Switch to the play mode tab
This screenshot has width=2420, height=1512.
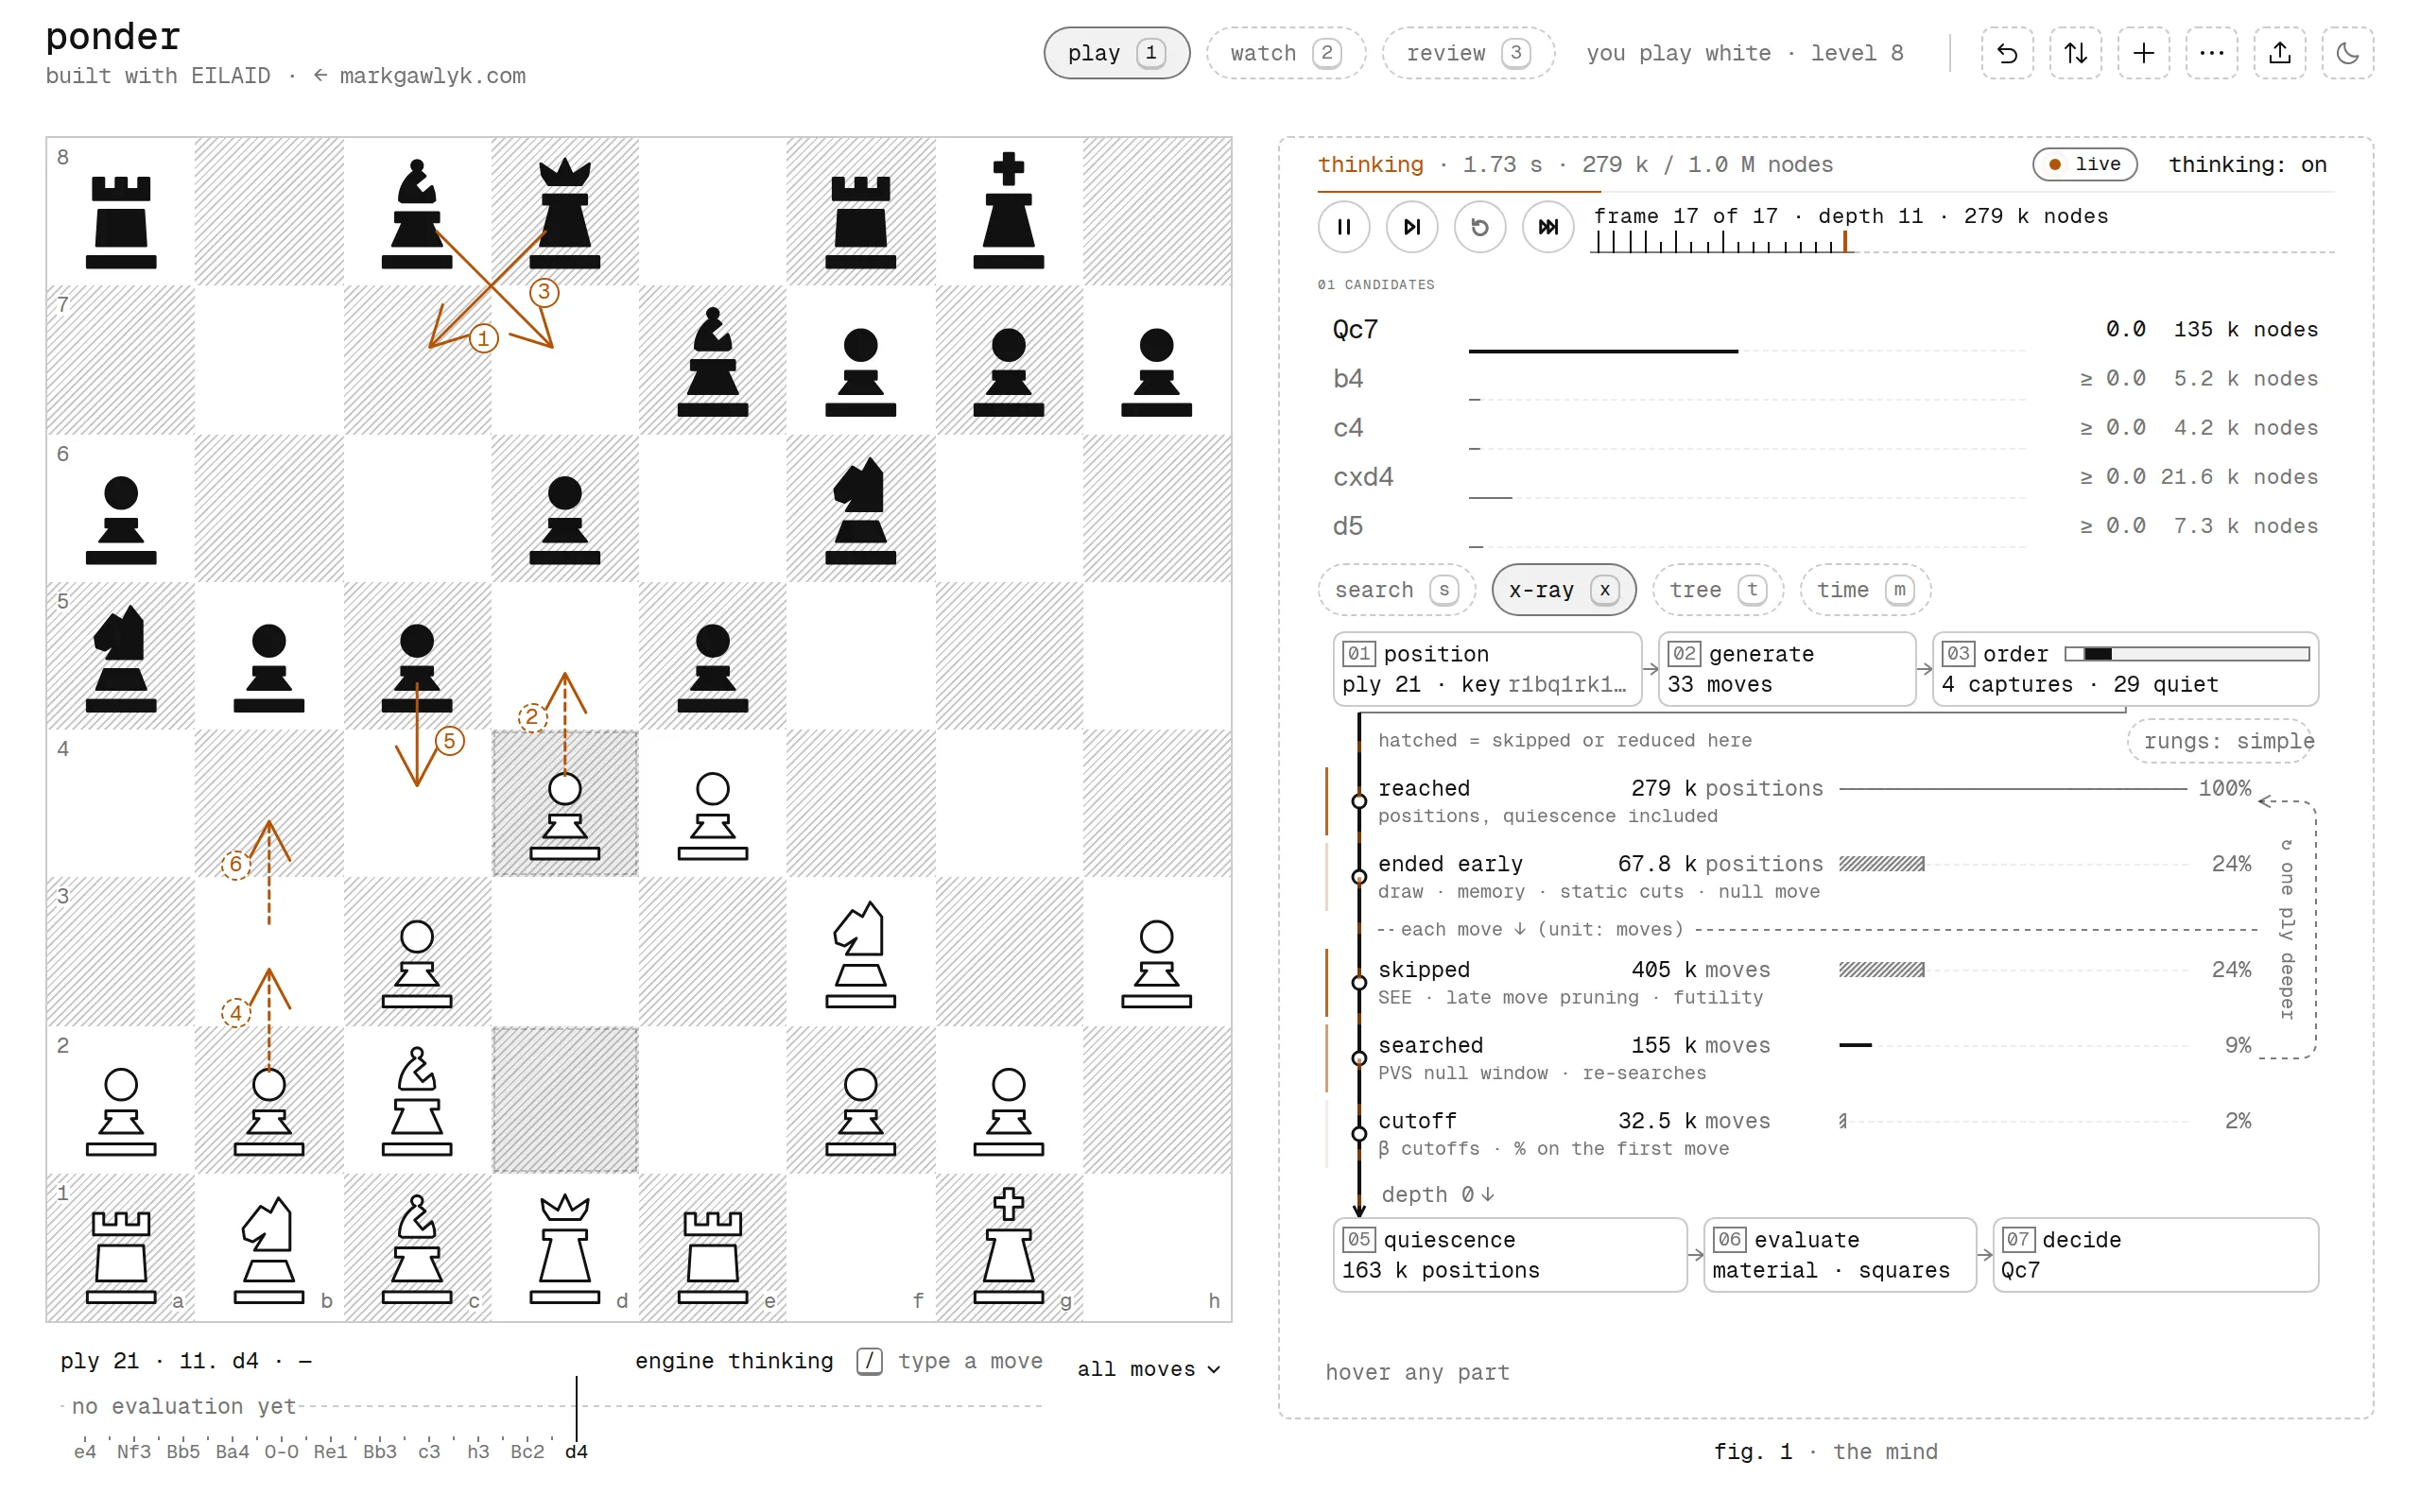click(1116, 53)
